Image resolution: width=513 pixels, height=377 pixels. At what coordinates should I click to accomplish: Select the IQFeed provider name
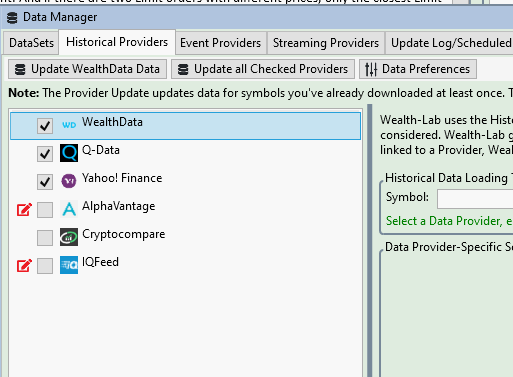pos(100,262)
